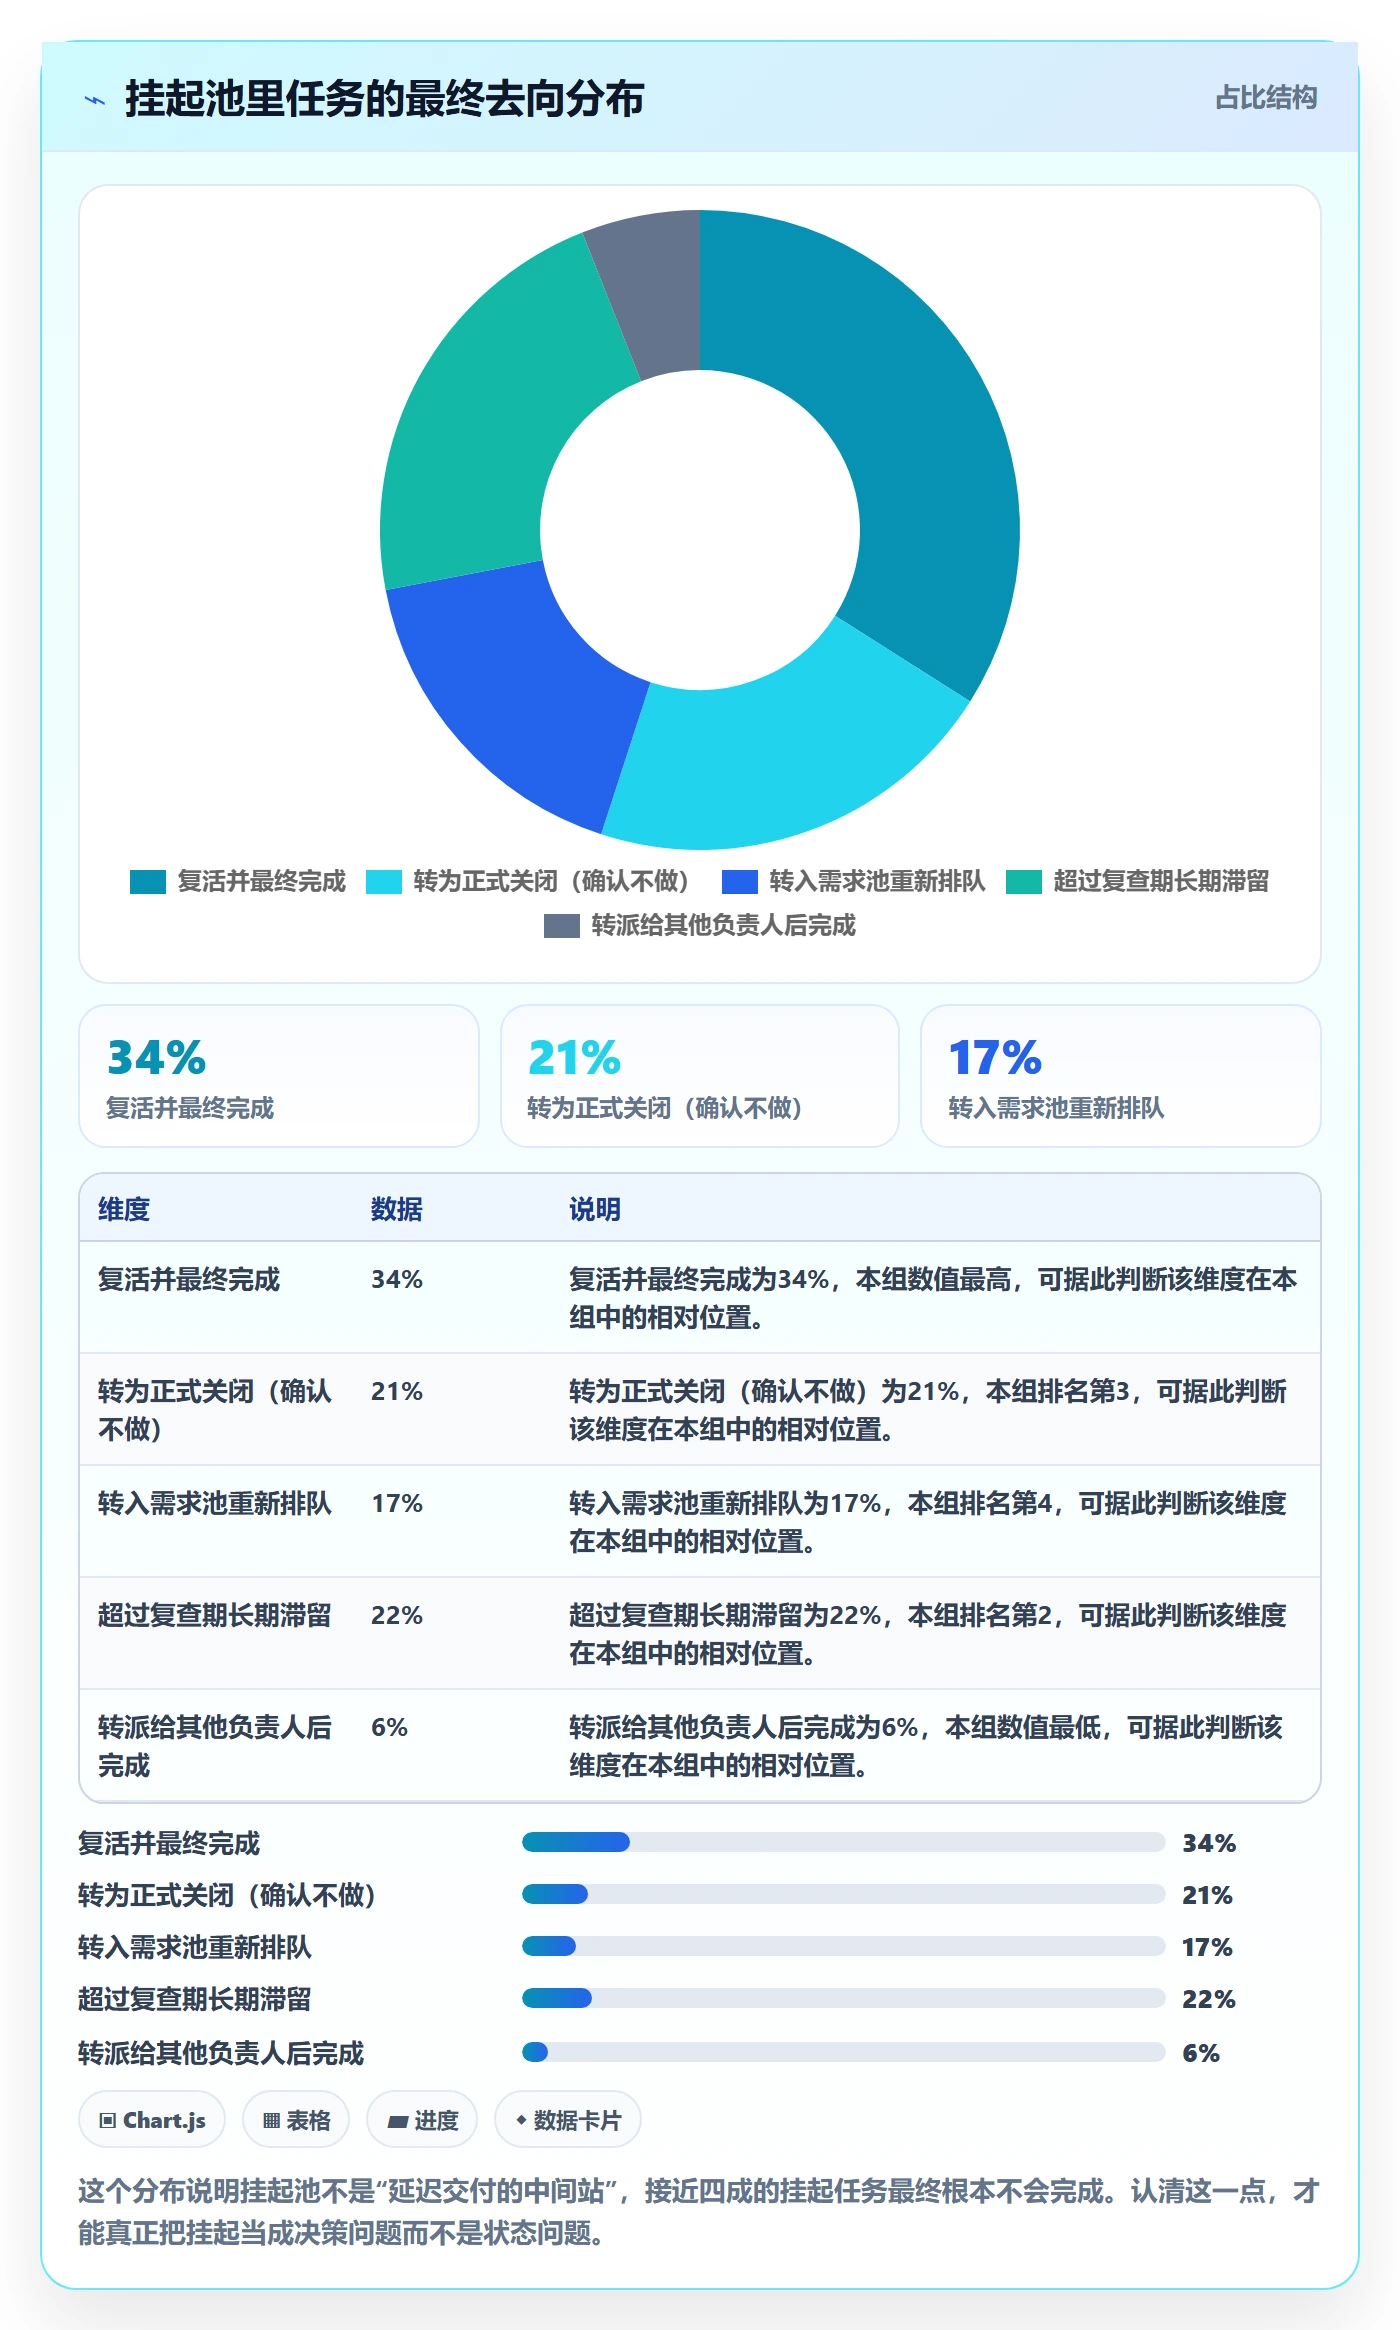Click the title 挂起池里任务的最终去向分布

pyautogui.click(x=385, y=100)
